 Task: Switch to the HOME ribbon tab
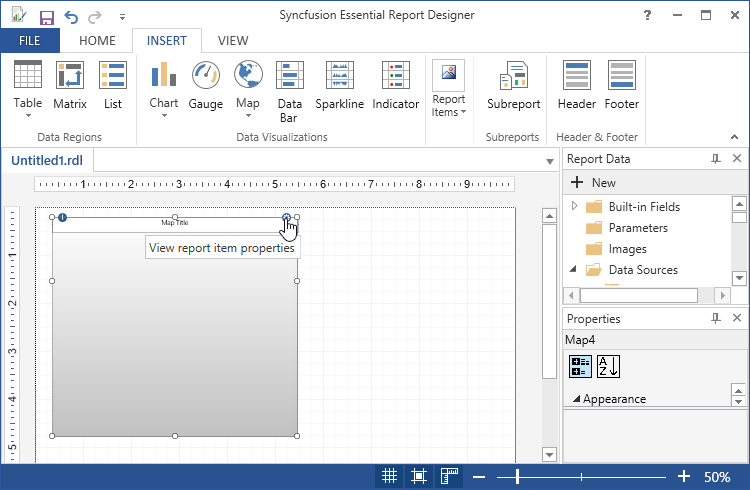click(x=97, y=41)
